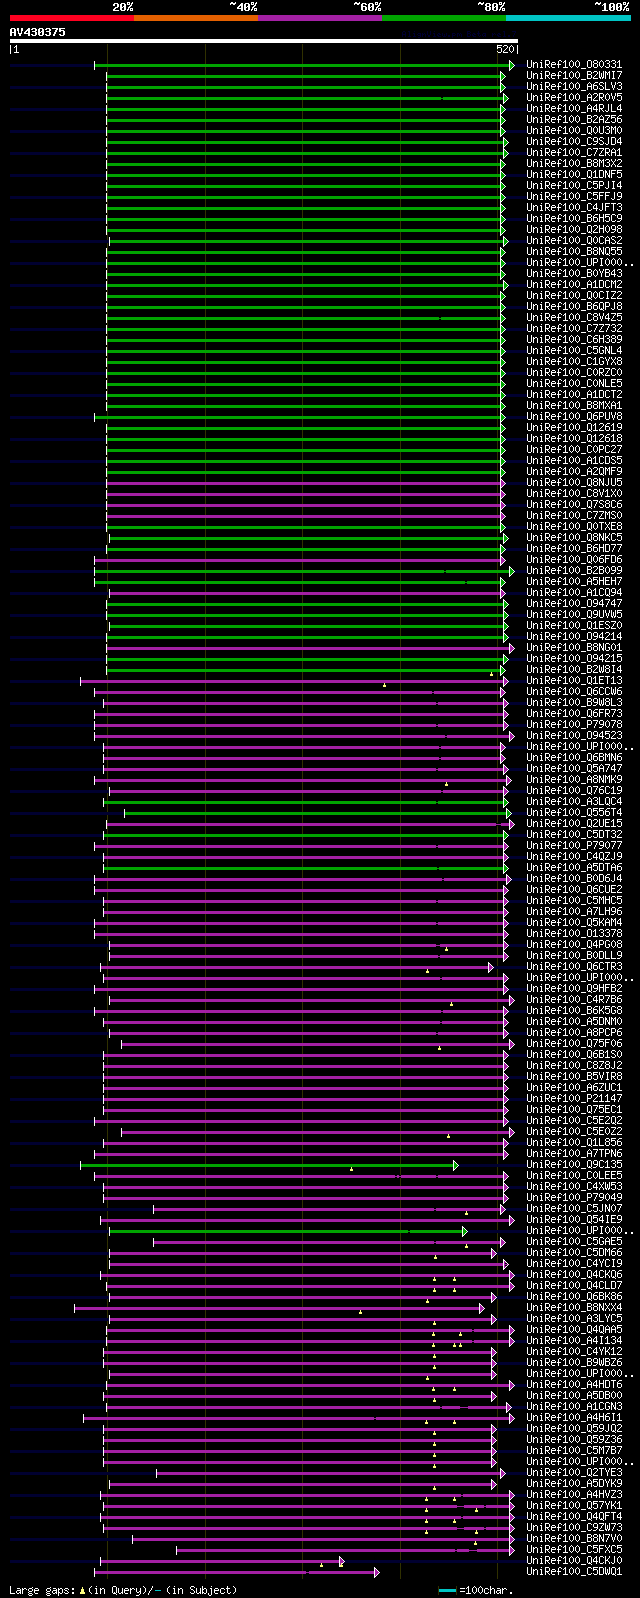Click the green ~80% identity legend swatch
The image size is (640, 1598).
pos(444,17)
